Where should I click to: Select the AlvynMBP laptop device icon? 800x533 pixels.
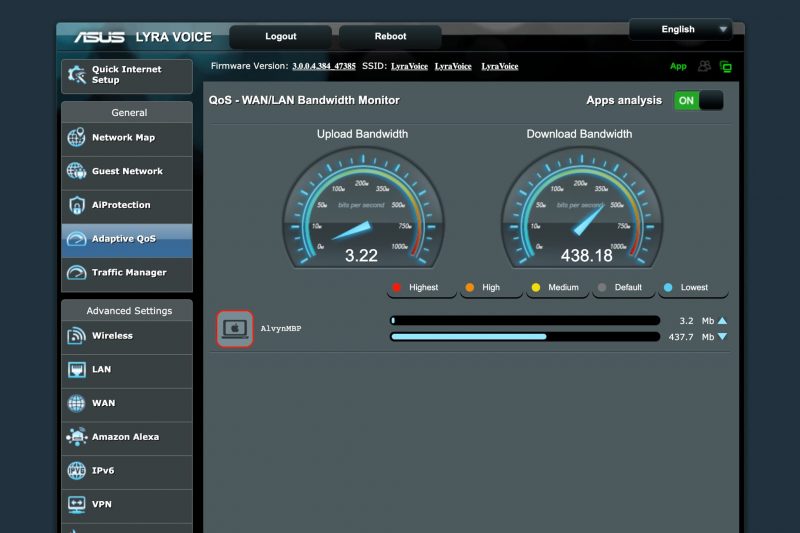coord(235,329)
